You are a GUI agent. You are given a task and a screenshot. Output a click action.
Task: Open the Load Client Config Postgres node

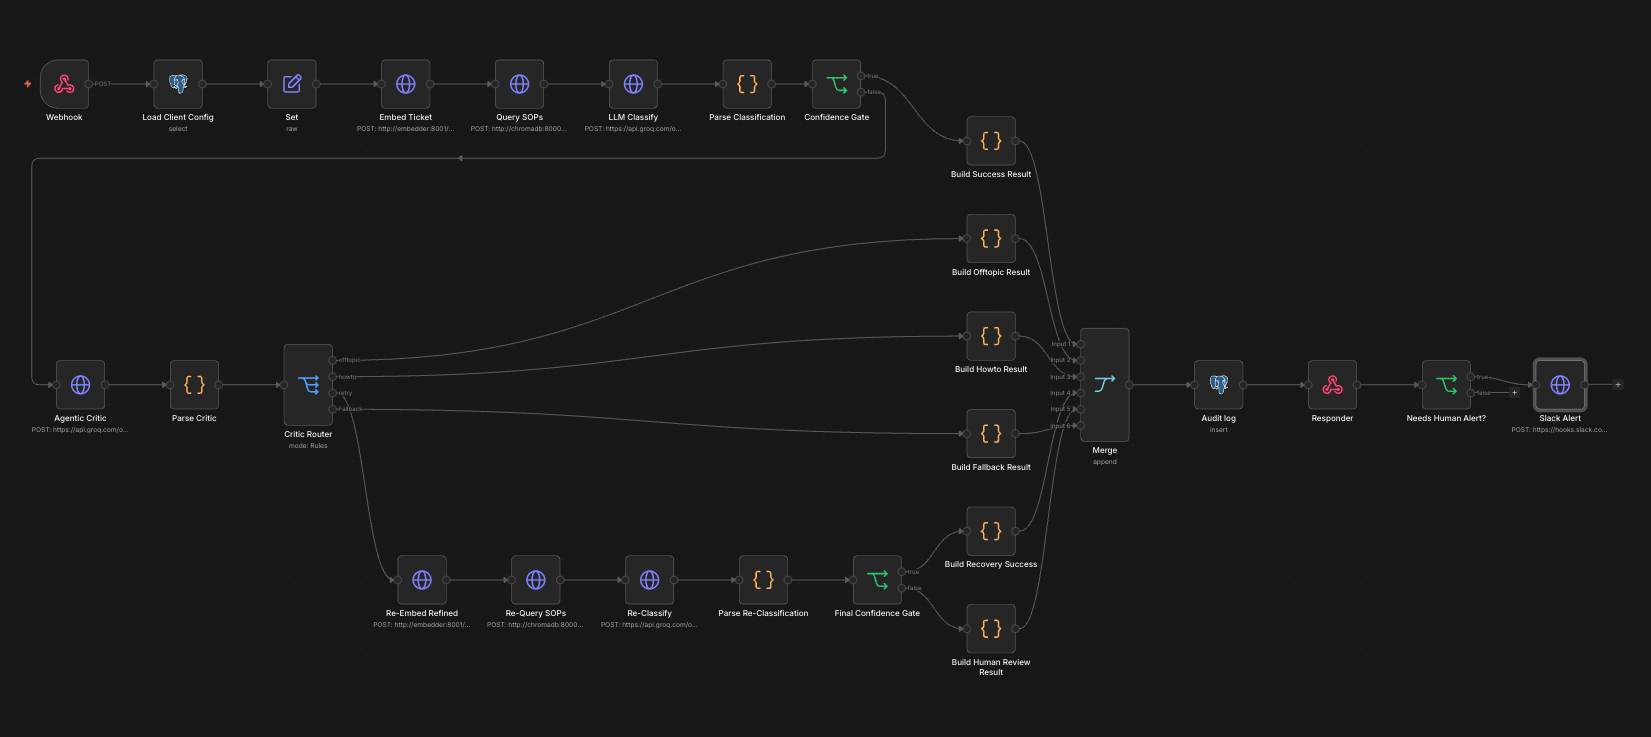click(x=178, y=84)
